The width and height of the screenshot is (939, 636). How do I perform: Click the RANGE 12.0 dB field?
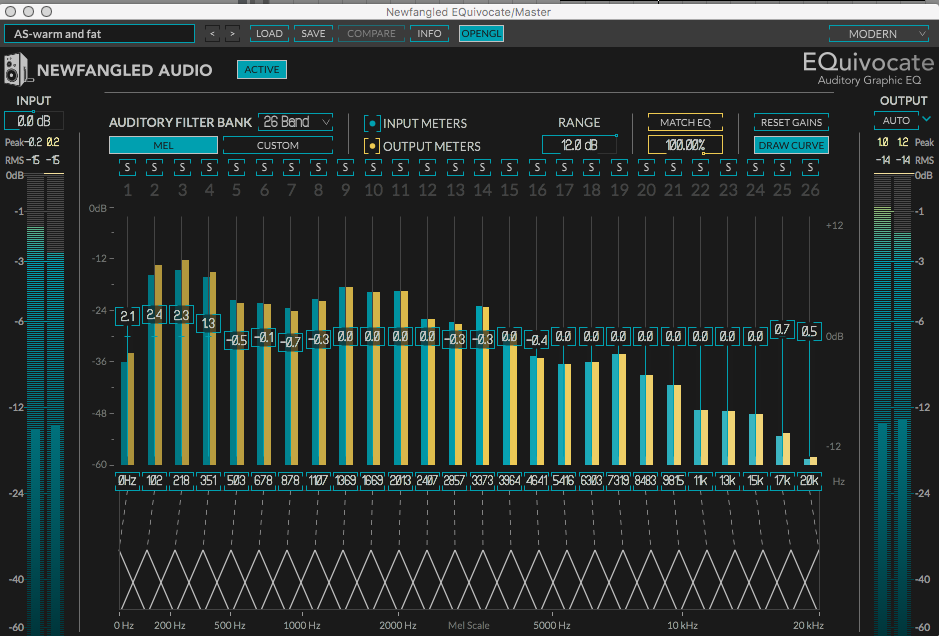point(579,145)
